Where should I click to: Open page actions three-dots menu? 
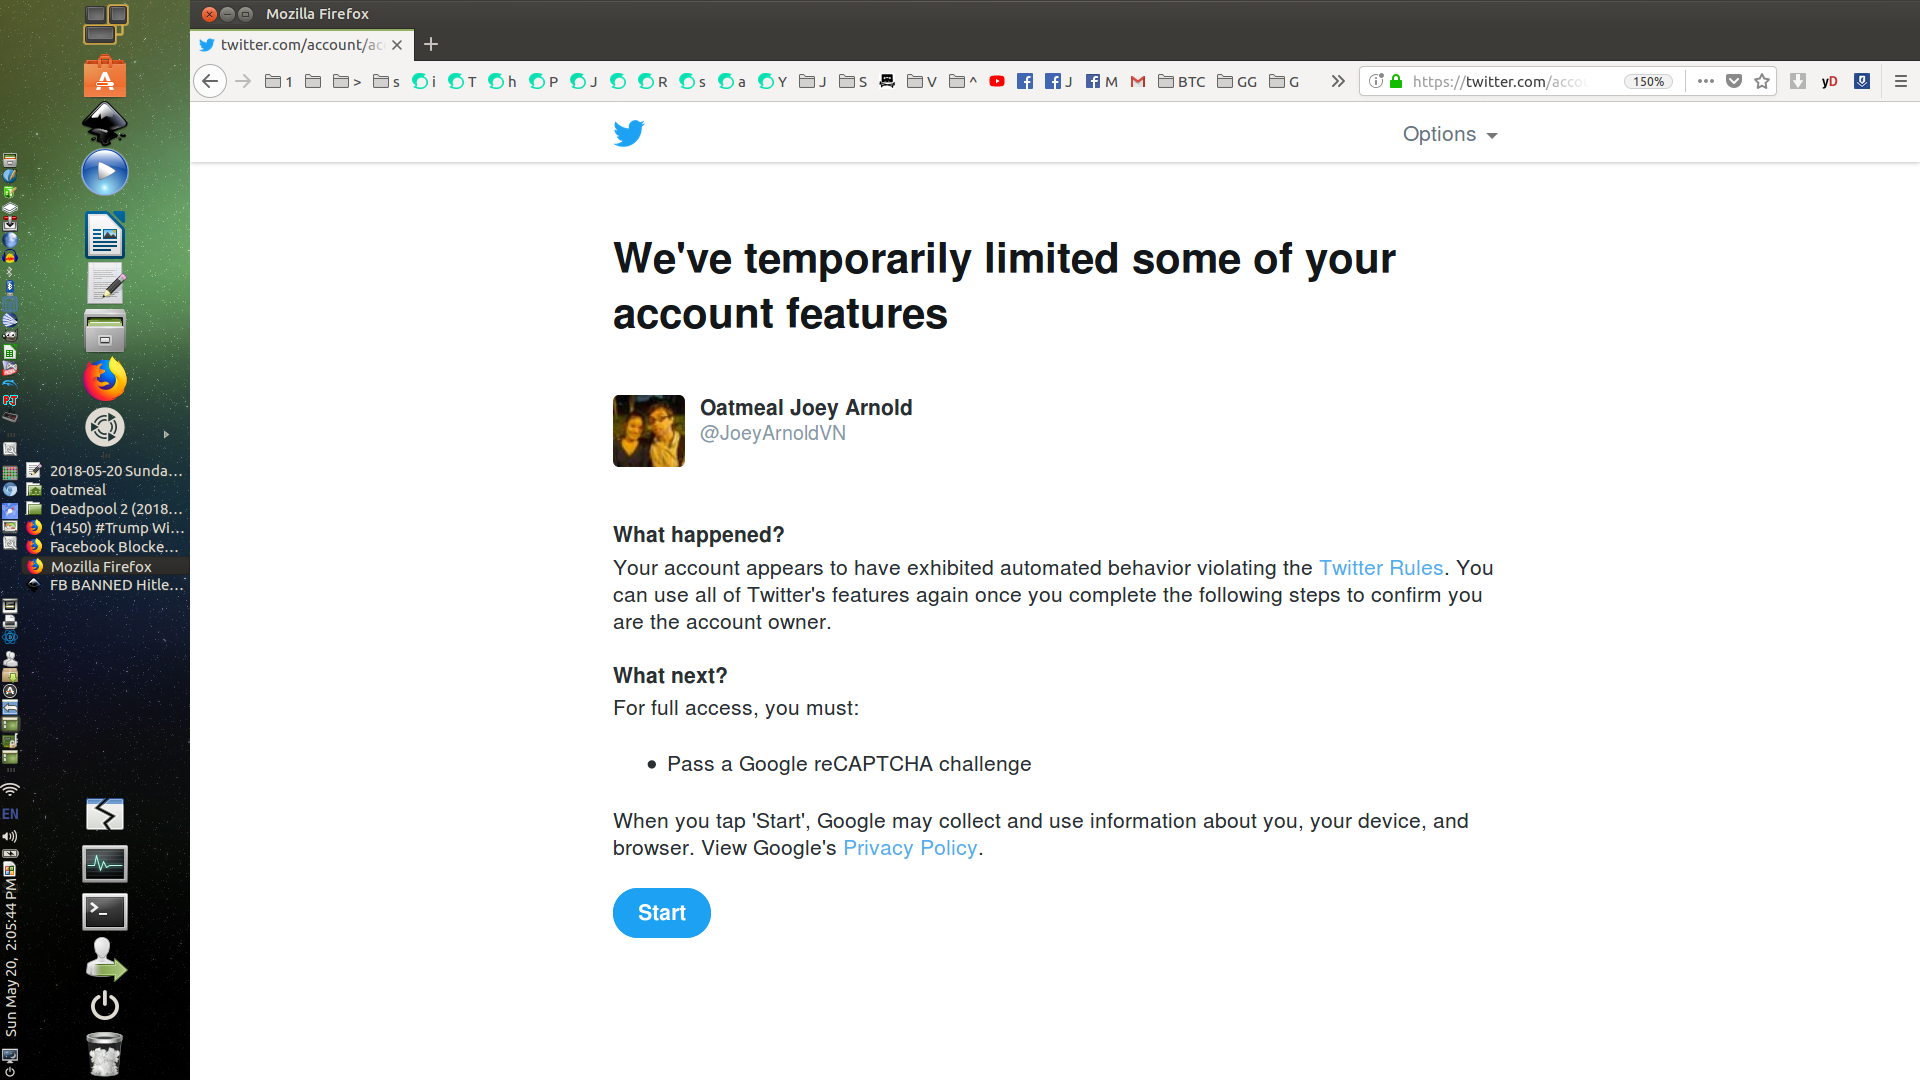(1706, 81)
